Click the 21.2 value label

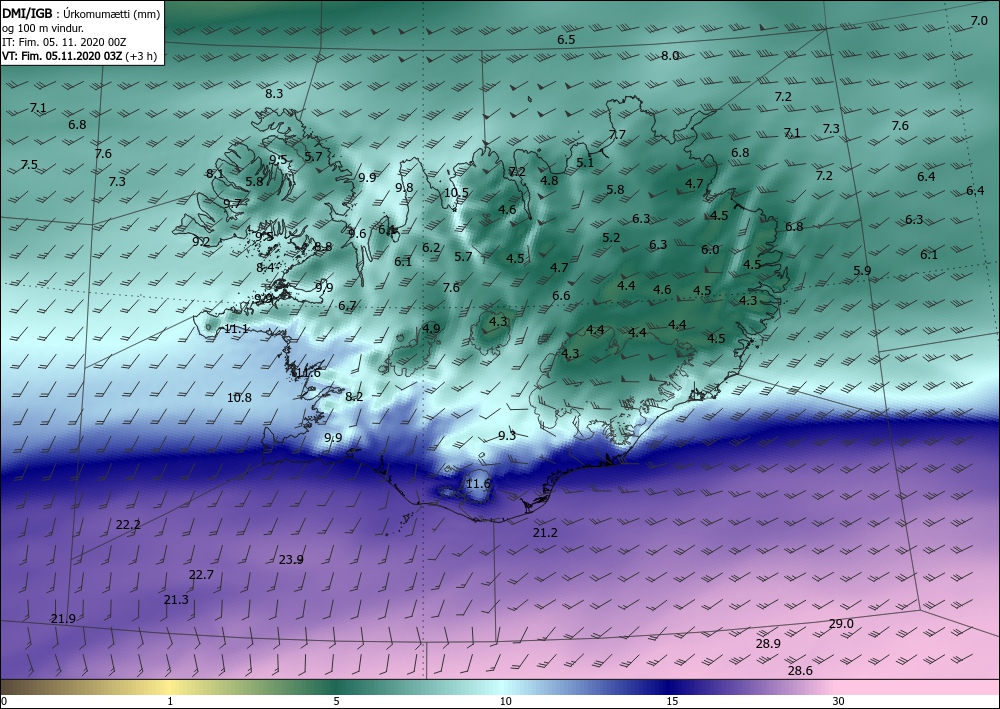tap(545, 532)
